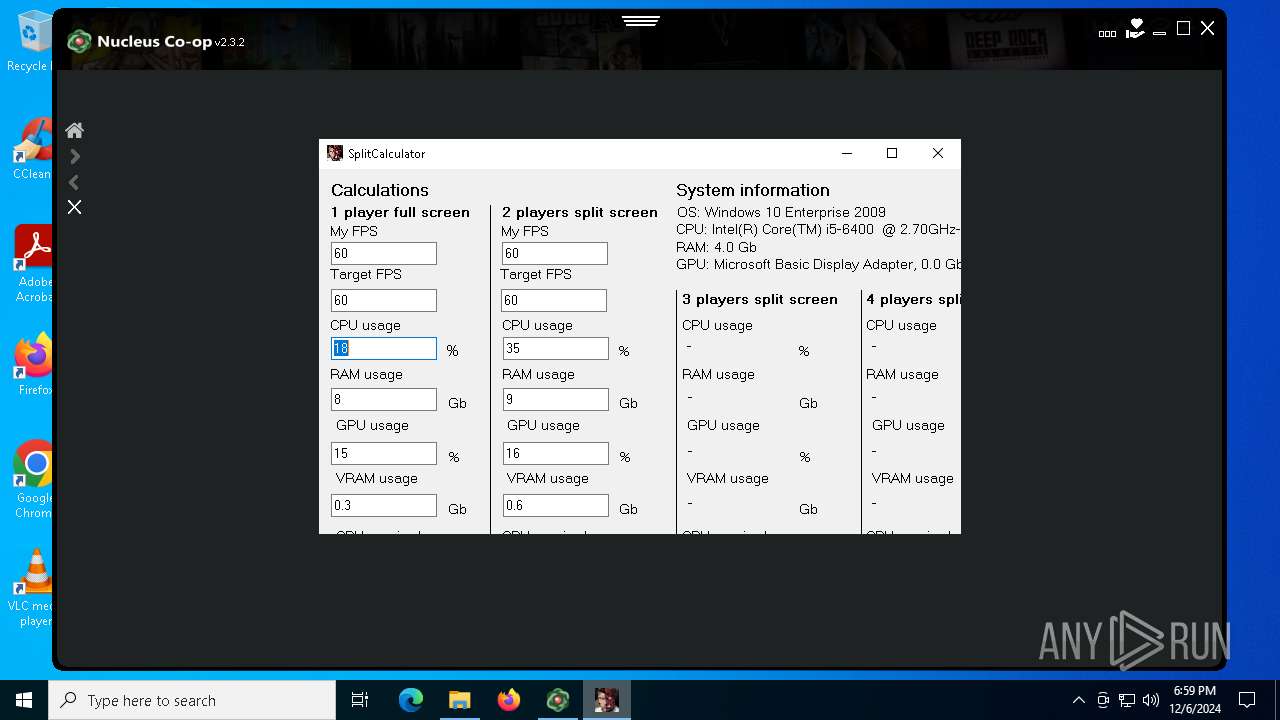Click the 'Calculations' heading

380,190
